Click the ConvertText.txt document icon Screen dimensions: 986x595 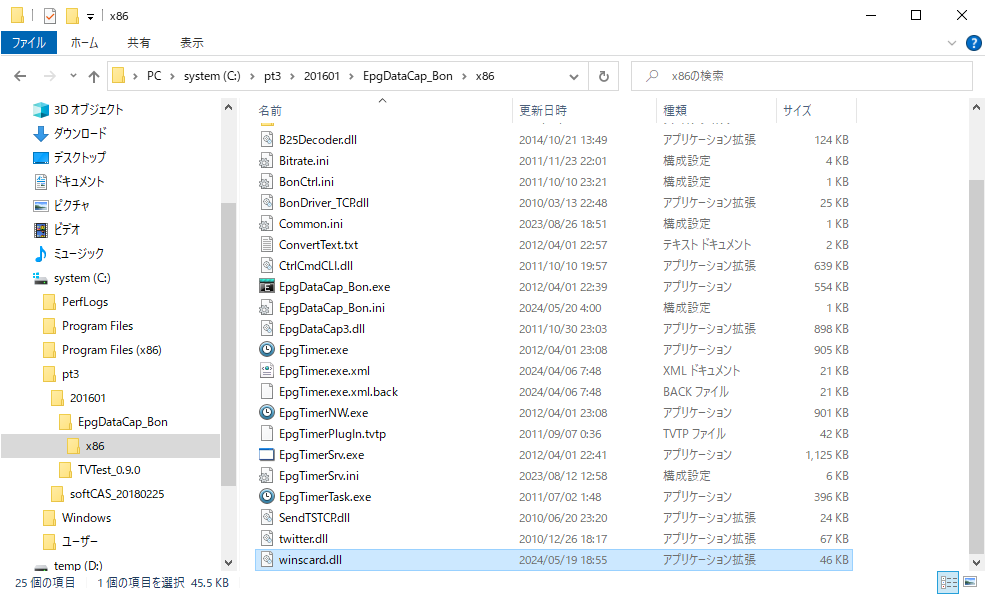267,244
